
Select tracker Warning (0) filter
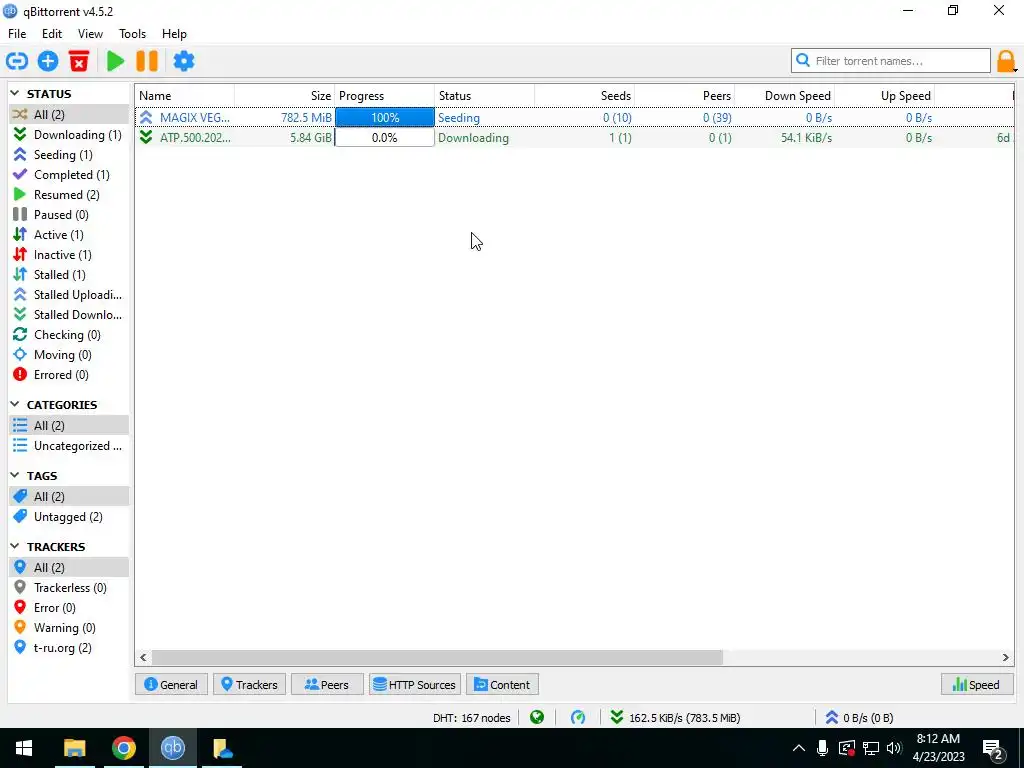(69, 628)
